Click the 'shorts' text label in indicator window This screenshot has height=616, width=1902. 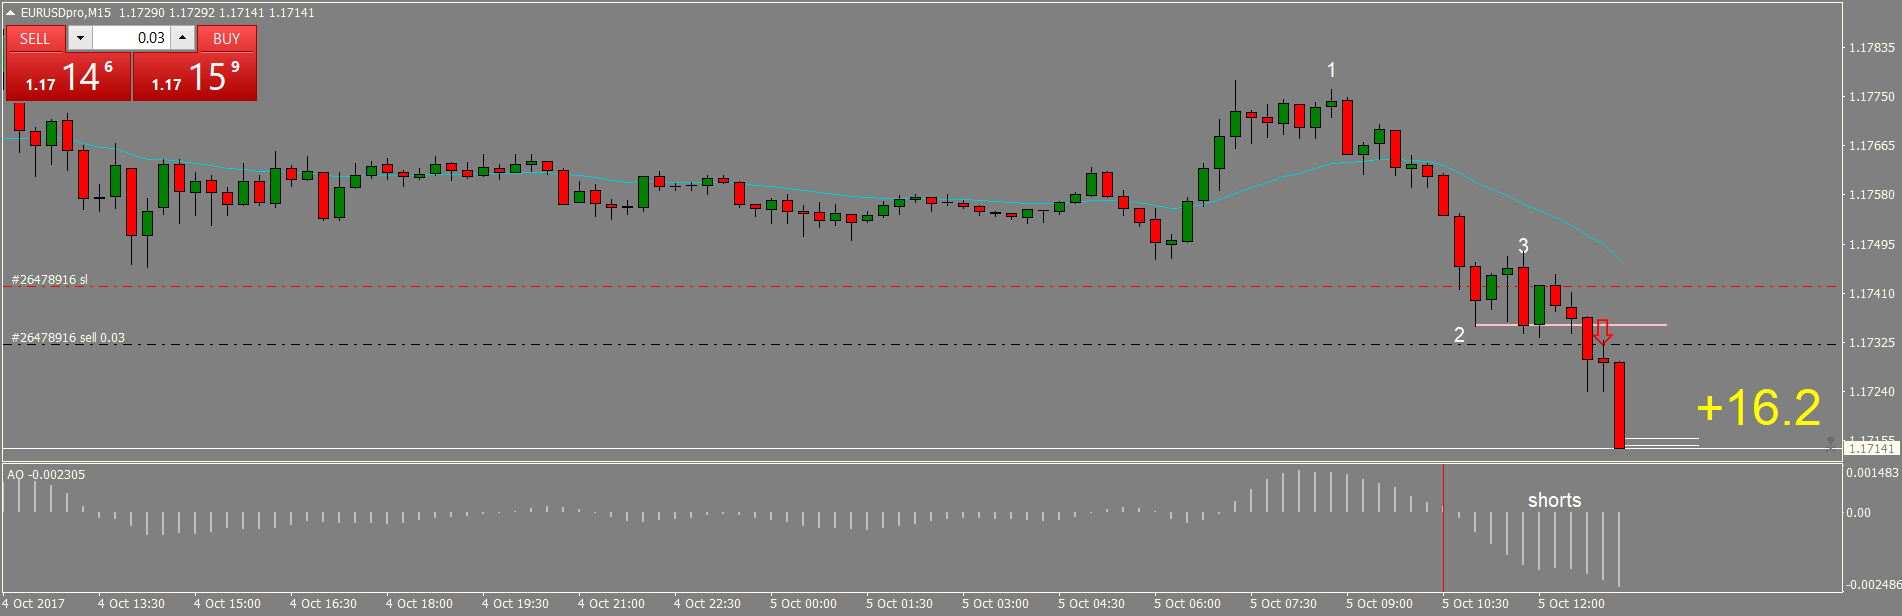(1554, 500)
